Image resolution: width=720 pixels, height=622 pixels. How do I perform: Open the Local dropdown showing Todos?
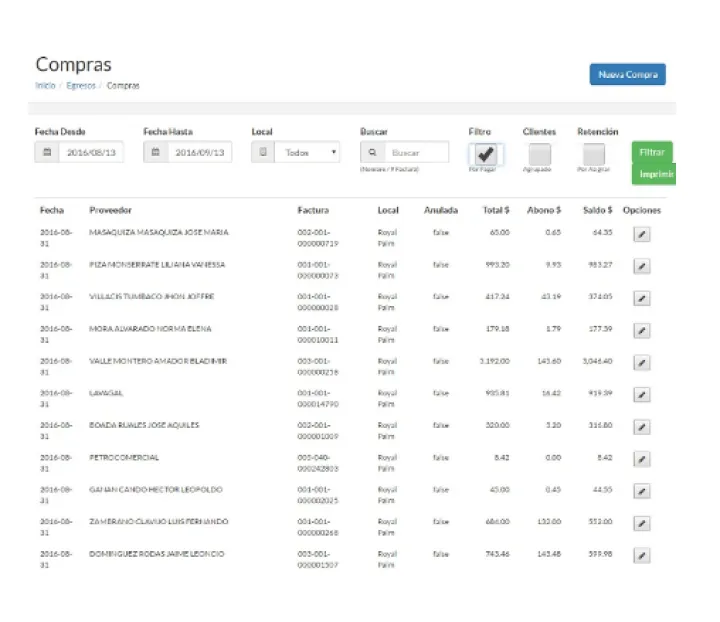(307, 153)
